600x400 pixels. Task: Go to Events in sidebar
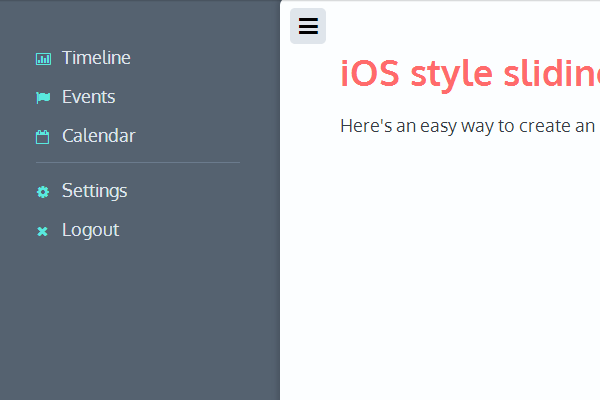coord(88,97)
